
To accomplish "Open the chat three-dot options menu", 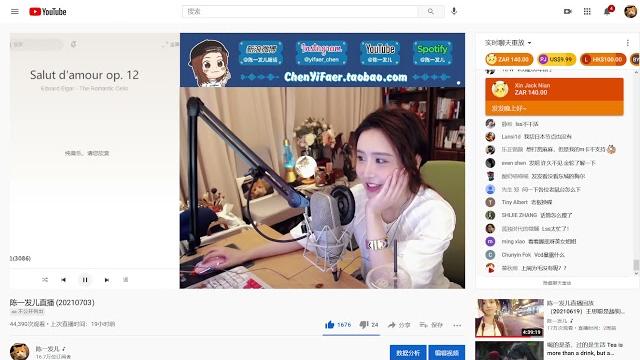I will pyautogui.click(x=627, y=43).
